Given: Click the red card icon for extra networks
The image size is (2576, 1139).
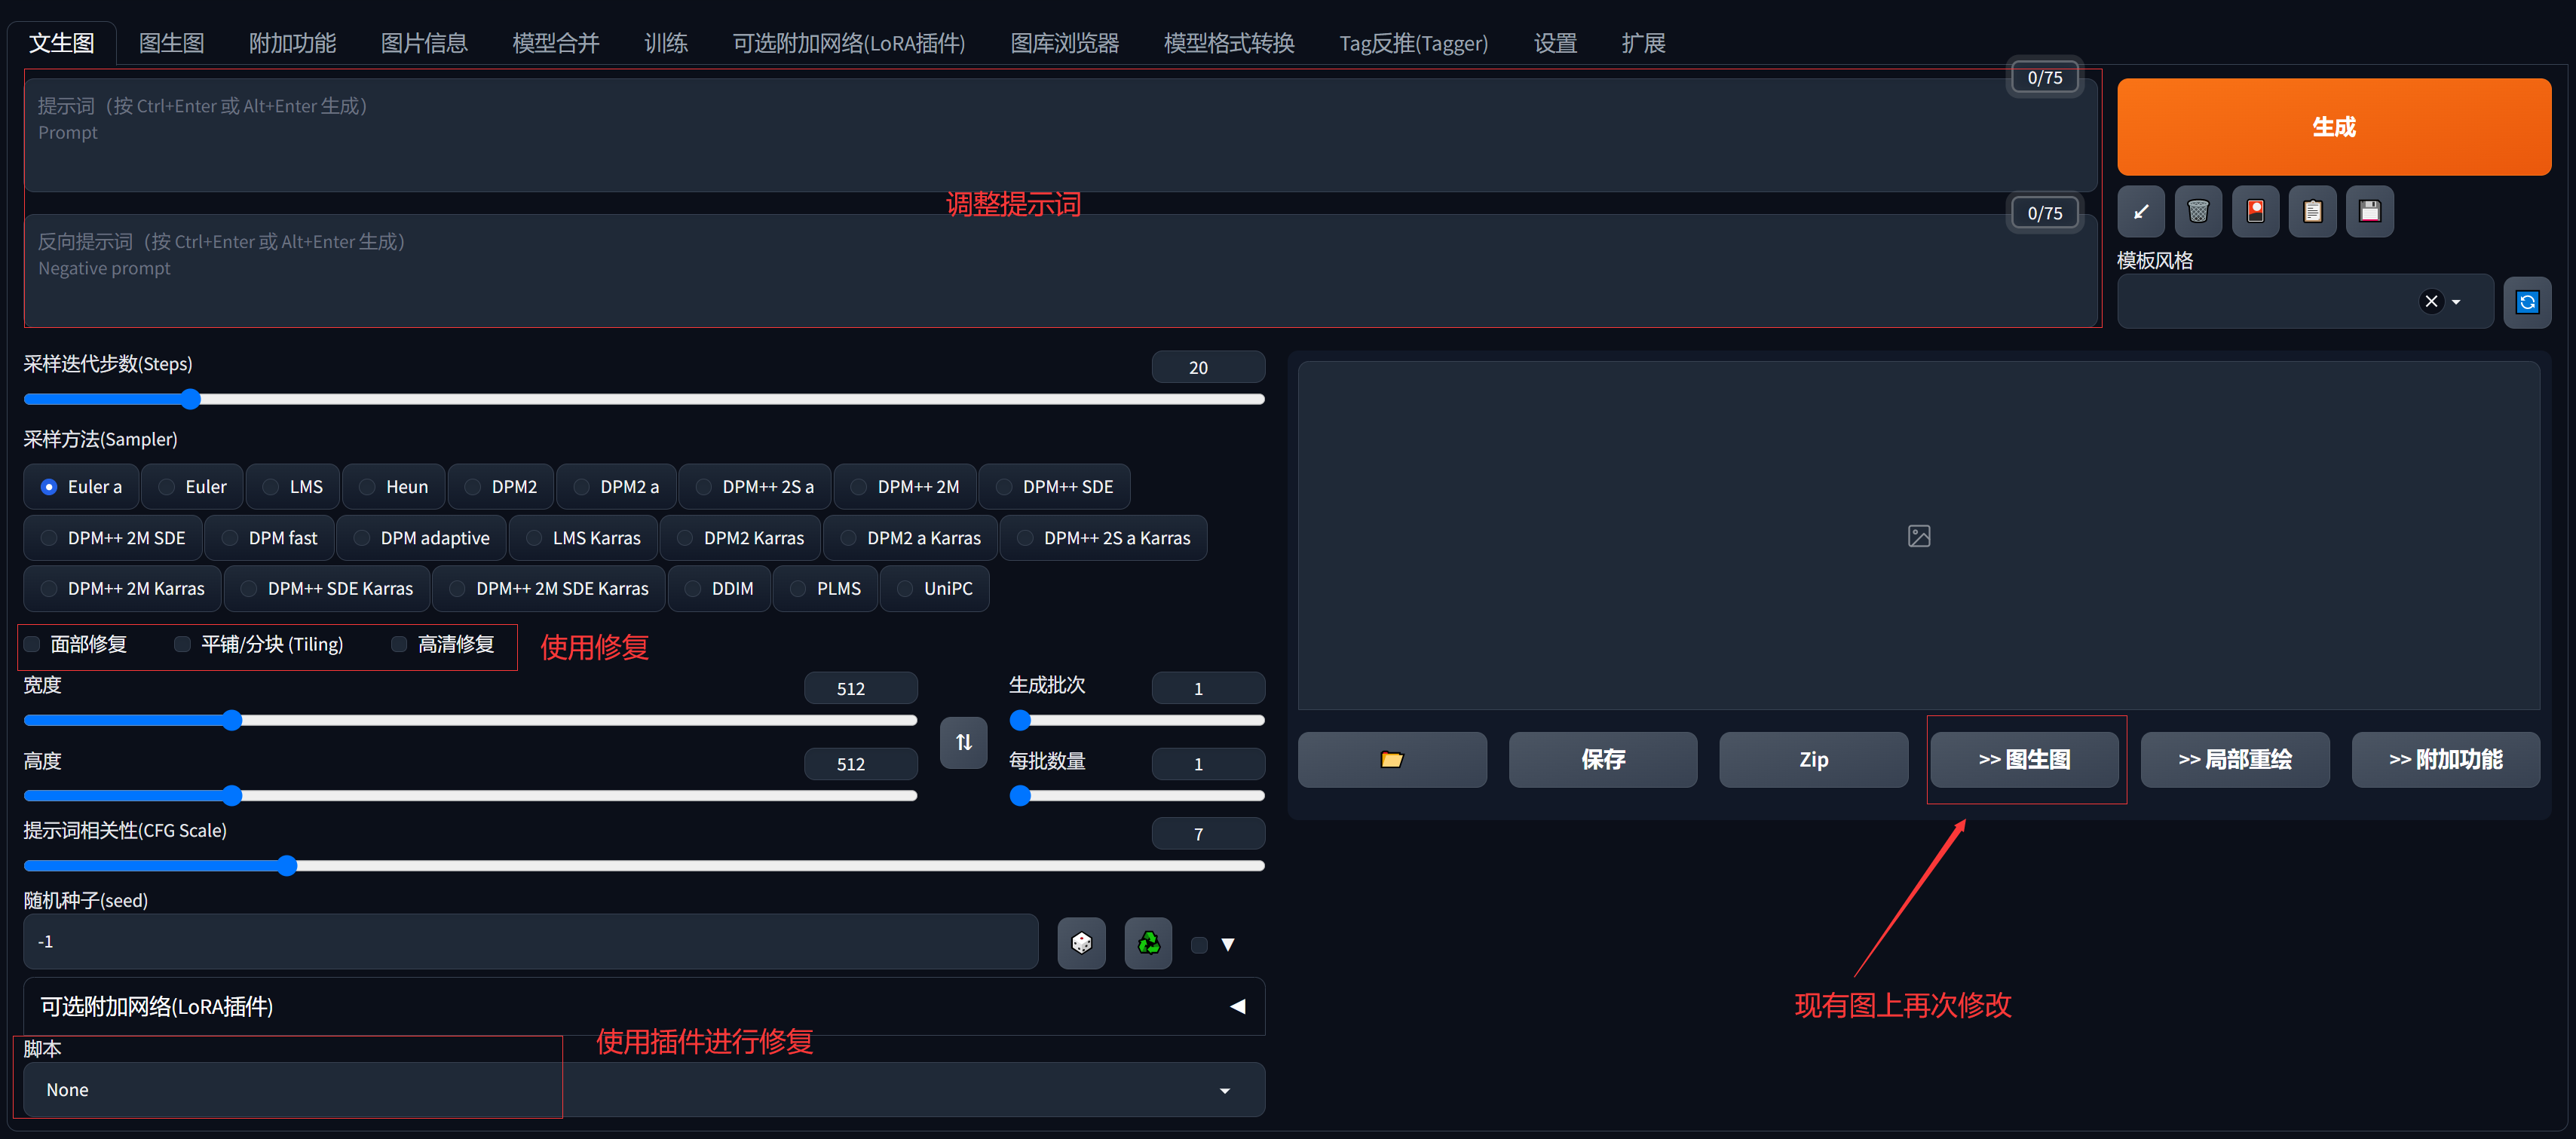Looking at the screenshot, I should coord(2255,211).
